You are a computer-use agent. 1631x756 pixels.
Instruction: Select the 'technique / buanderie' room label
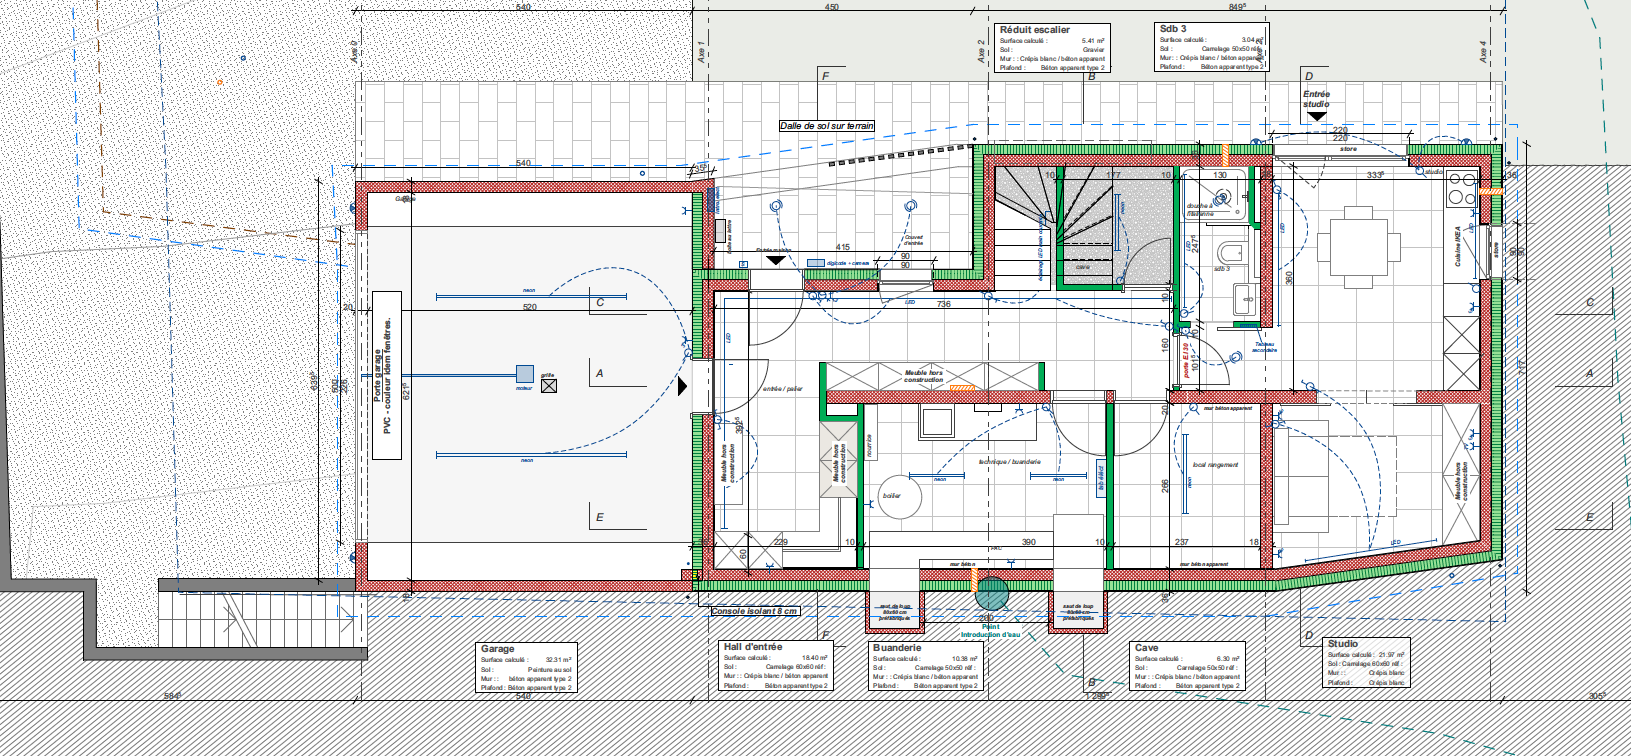pos(1009,462)
